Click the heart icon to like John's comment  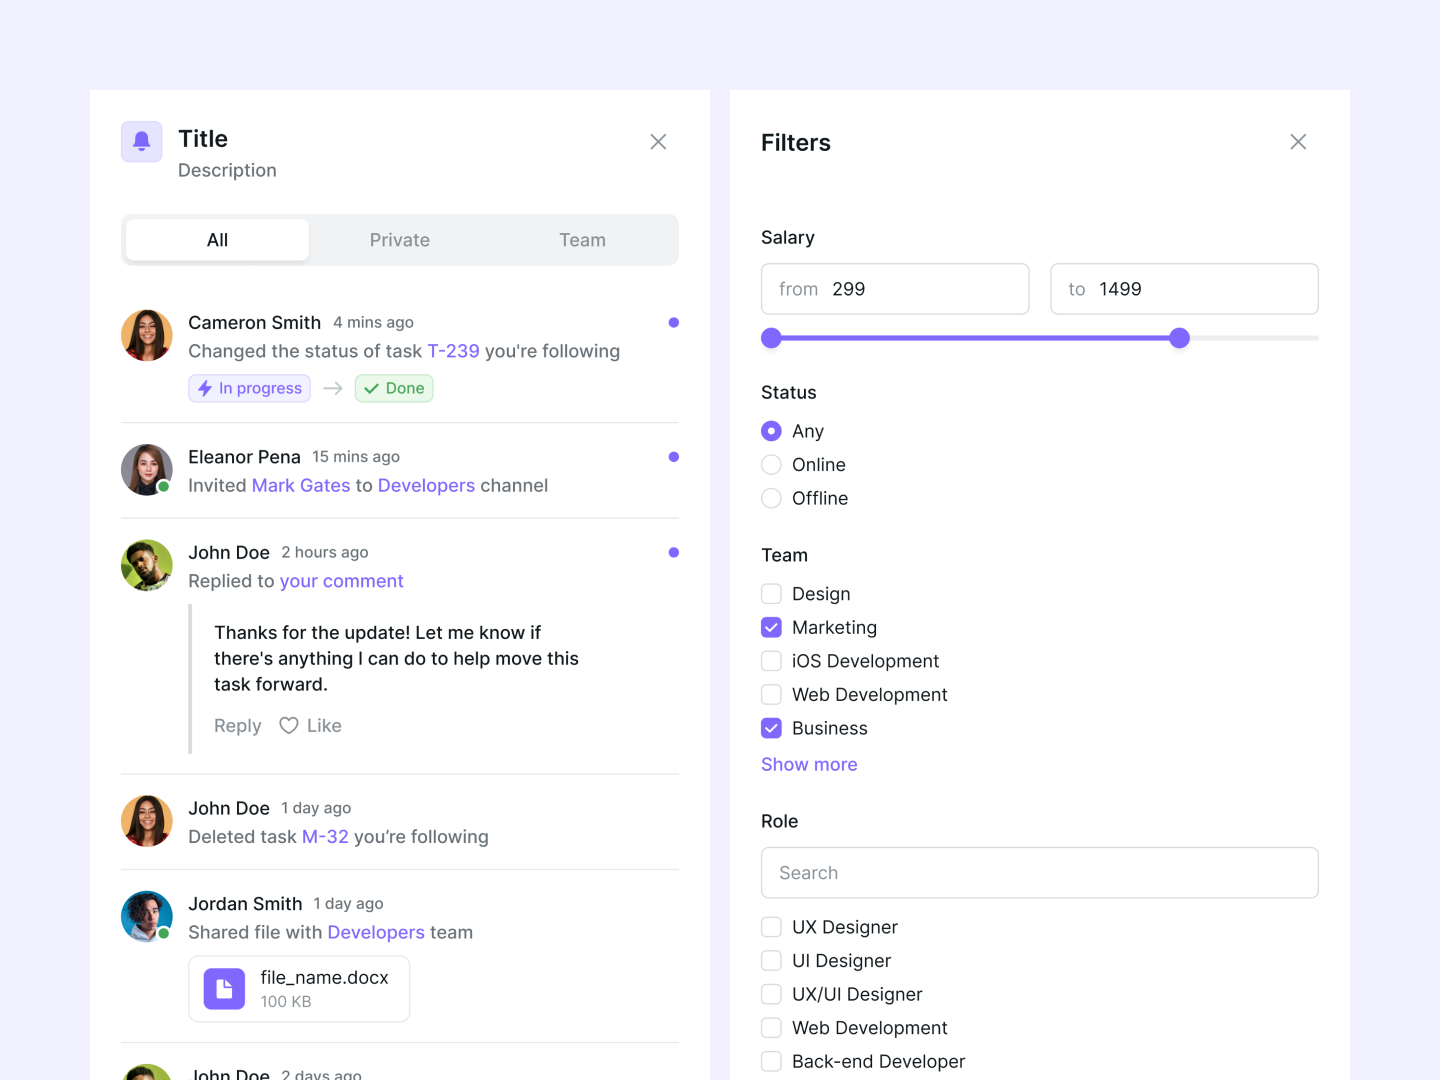(x=289, y=725)
